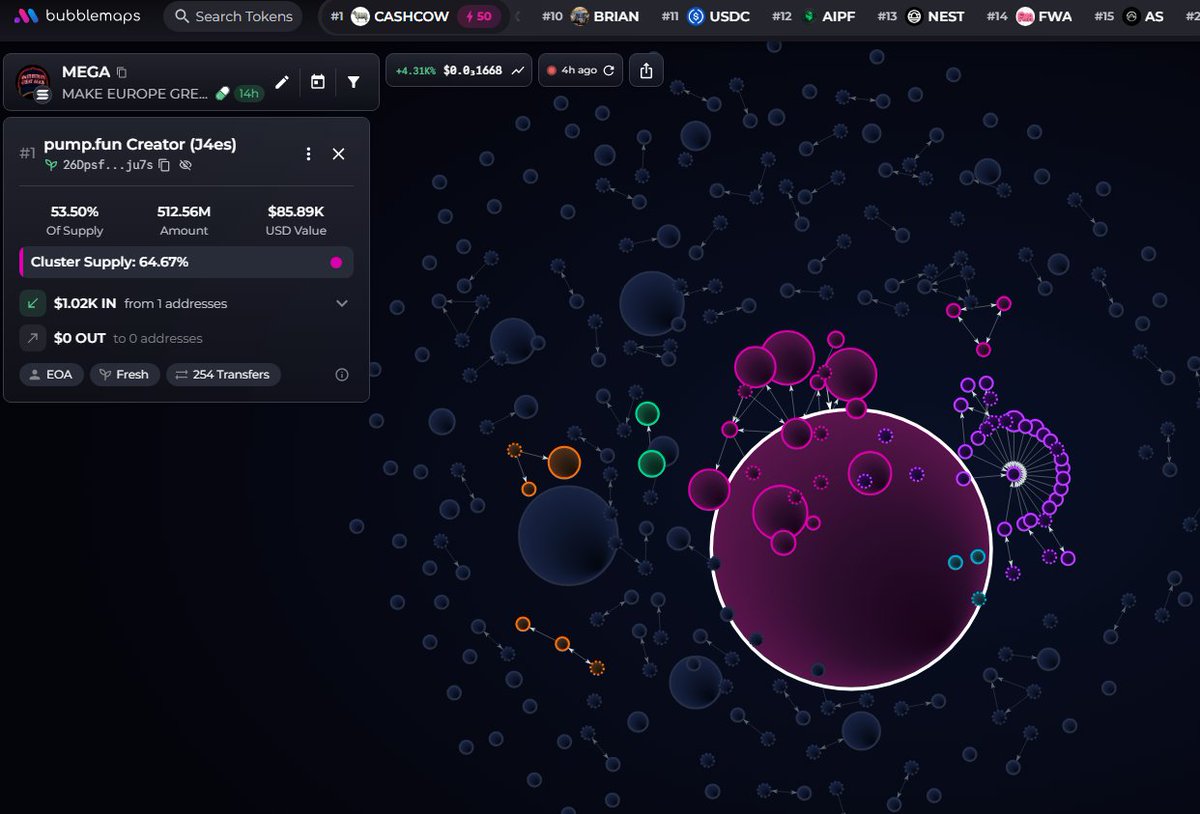Open the 254 Transfers list
The width and height of the screenshot is (1200, 814).
(224, 375)
